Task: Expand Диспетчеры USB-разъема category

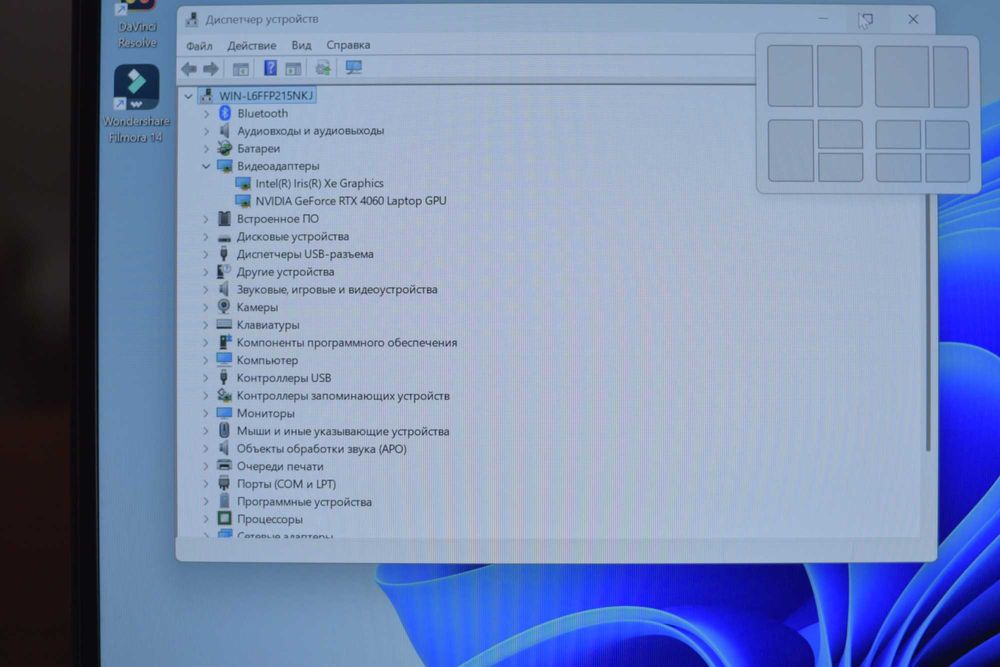Action: [x=206, y=254]
